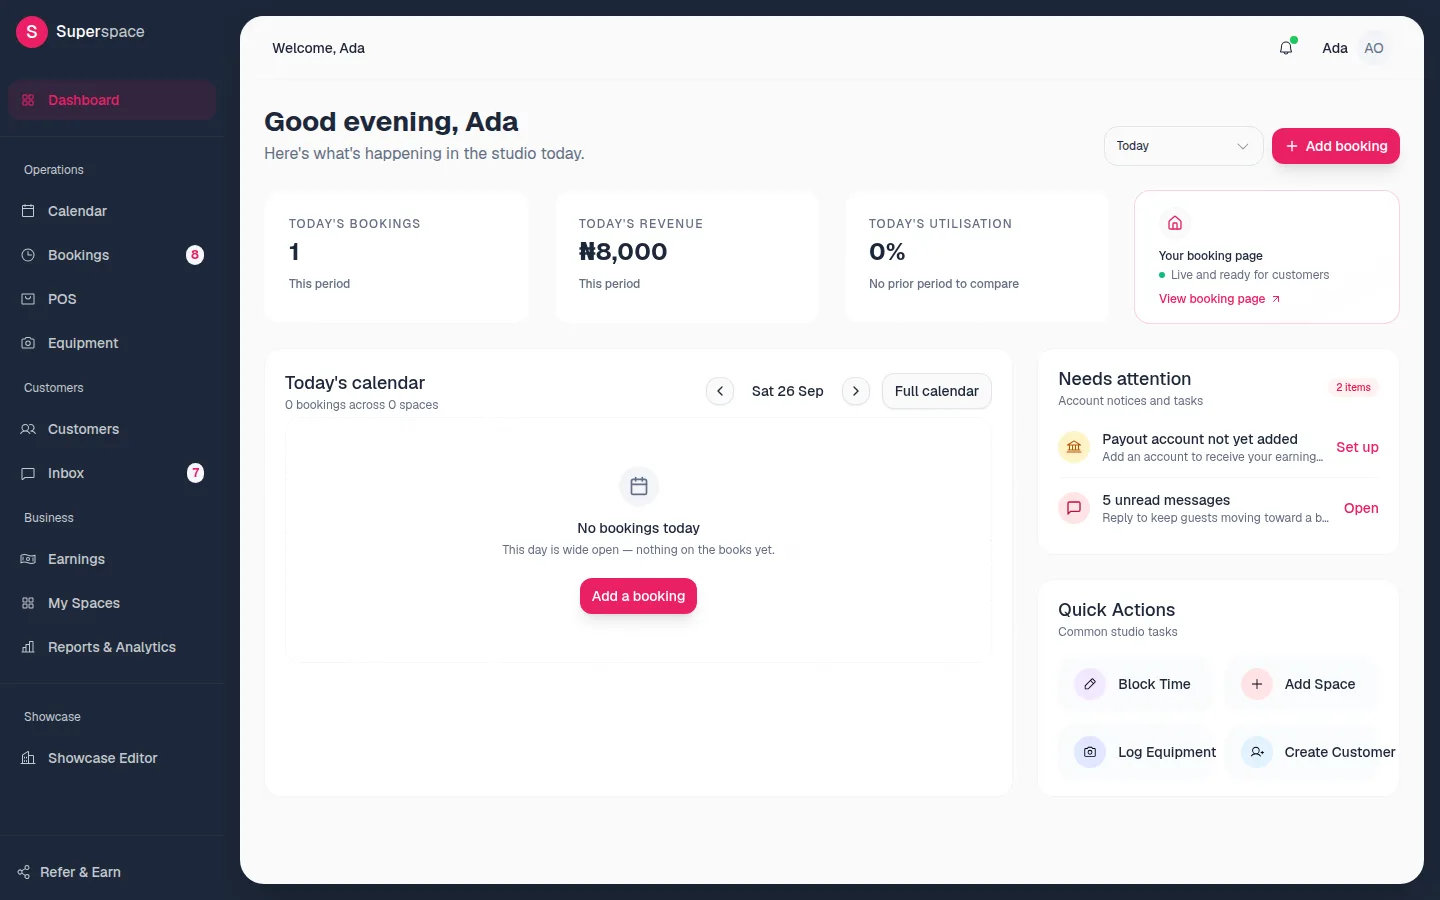
Task: Click the Welcome, Ada header text
Action: click(318, 48)
